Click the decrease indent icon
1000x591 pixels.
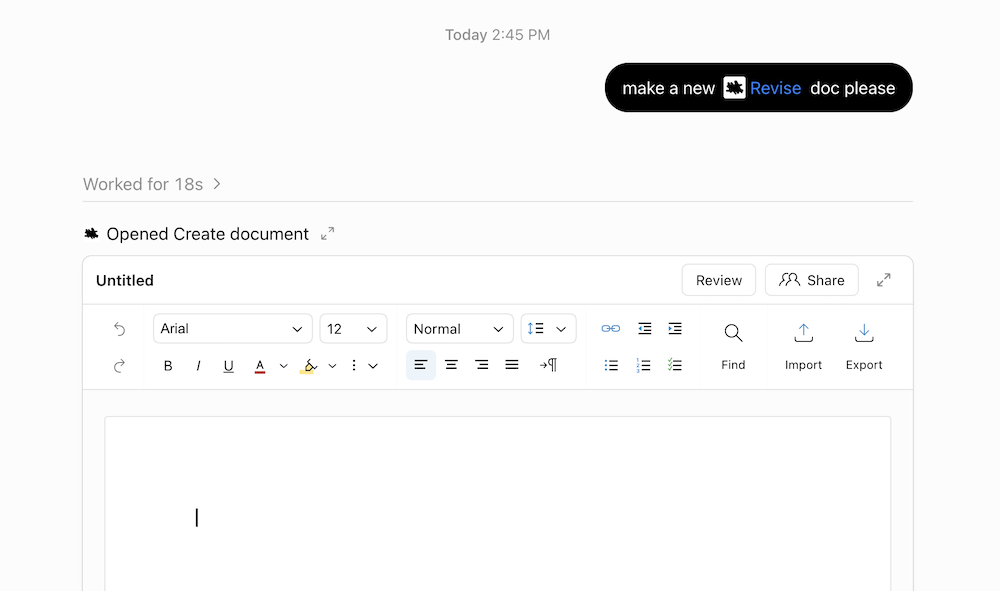[645, 329]
